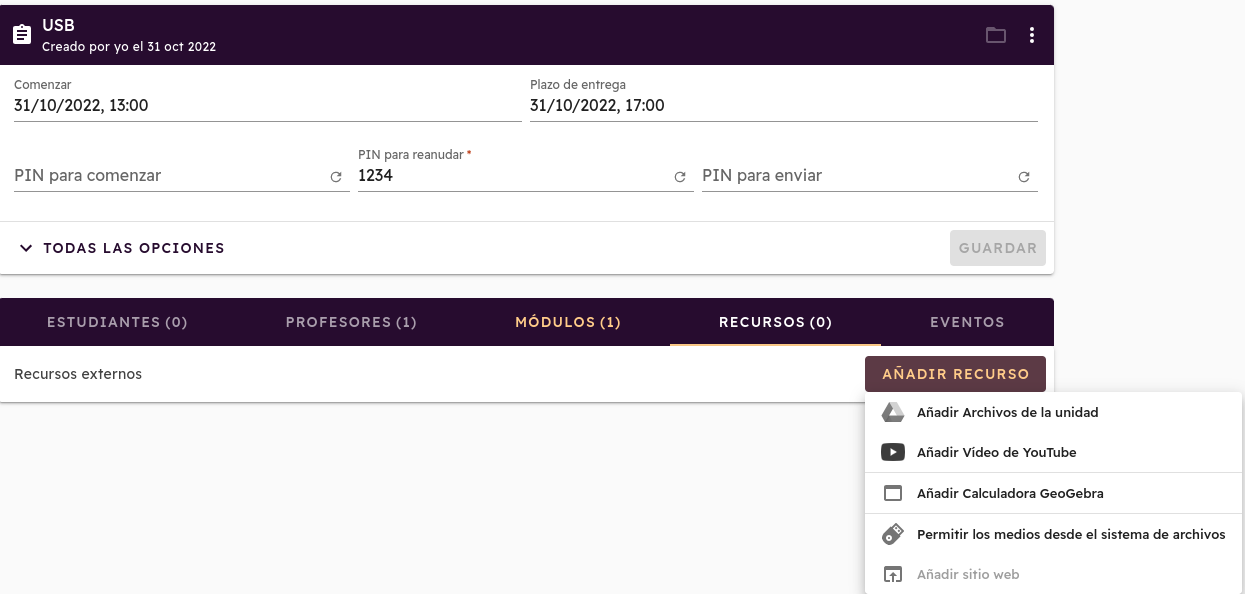The image size is (1245, 594).
Task: Click the Recursos externos label
Action: (x=78, y=374)
